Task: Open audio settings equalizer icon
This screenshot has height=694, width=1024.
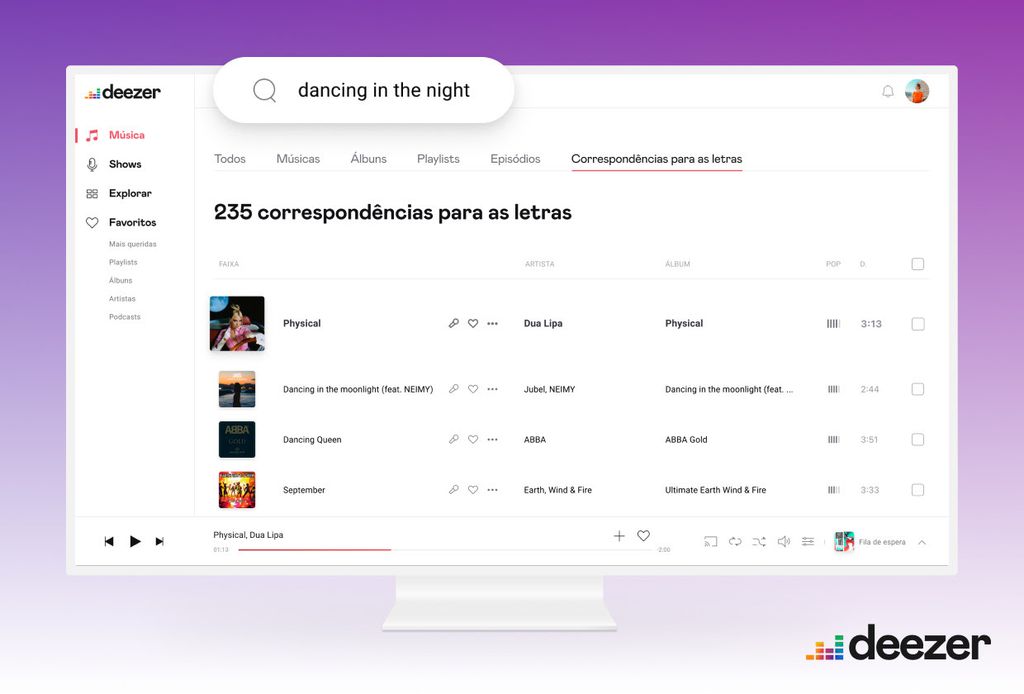Action: [x=808, y=541]
